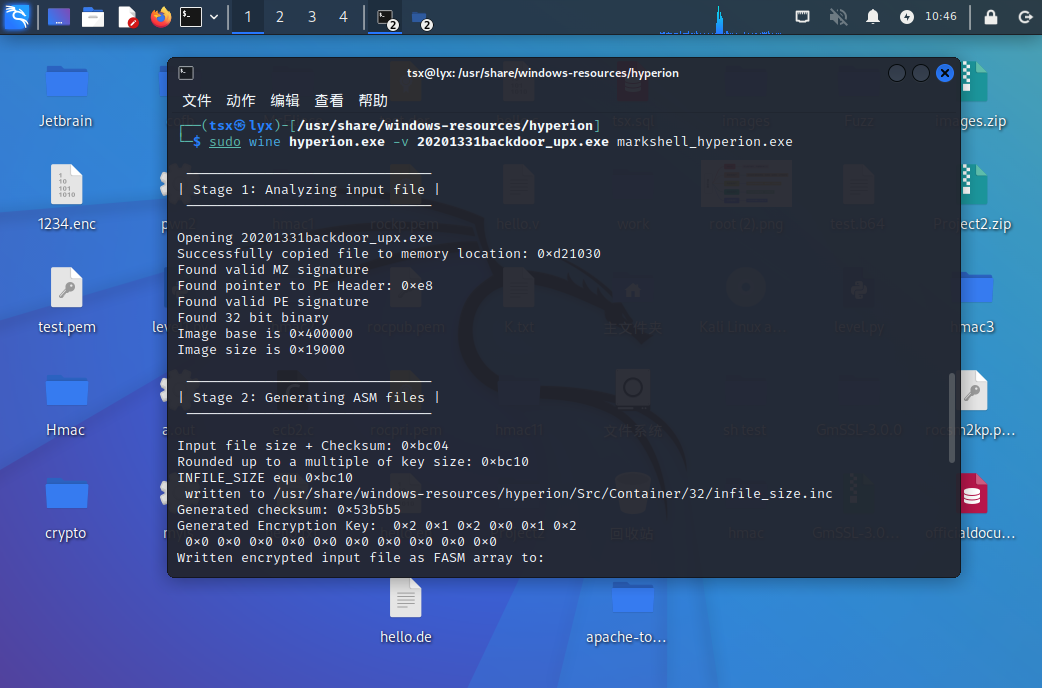Open the terminal emulator panel launcher
The height and width of the screenshot is (688, 1042).
pyautogui.click(x=191, y=17)
